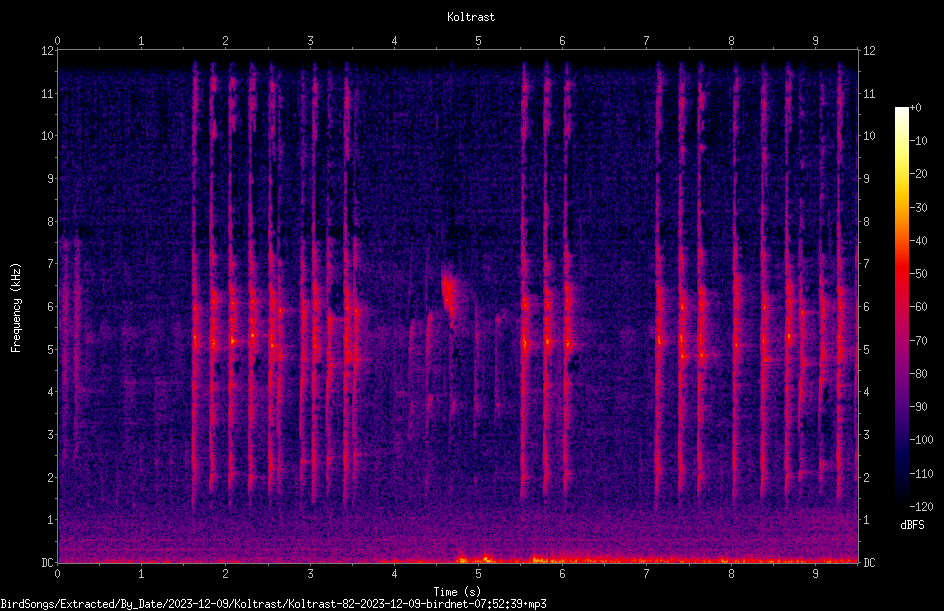Image resolution: width=944 pixels, height=611 pixels.
Task: Click the -60 dBFS legend value
Action: [918, 306]
